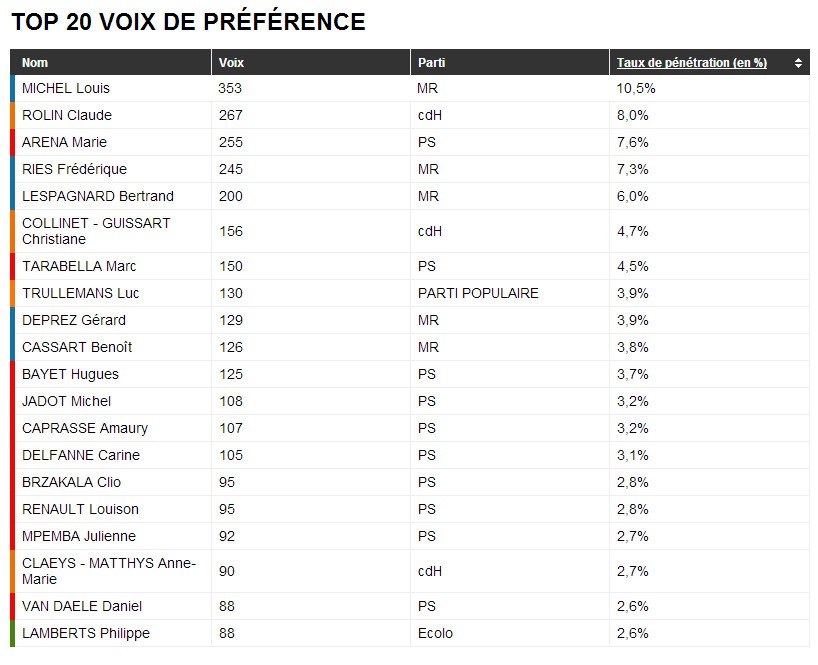Sort by Taux de pénétration column link

tap(692, 63)
